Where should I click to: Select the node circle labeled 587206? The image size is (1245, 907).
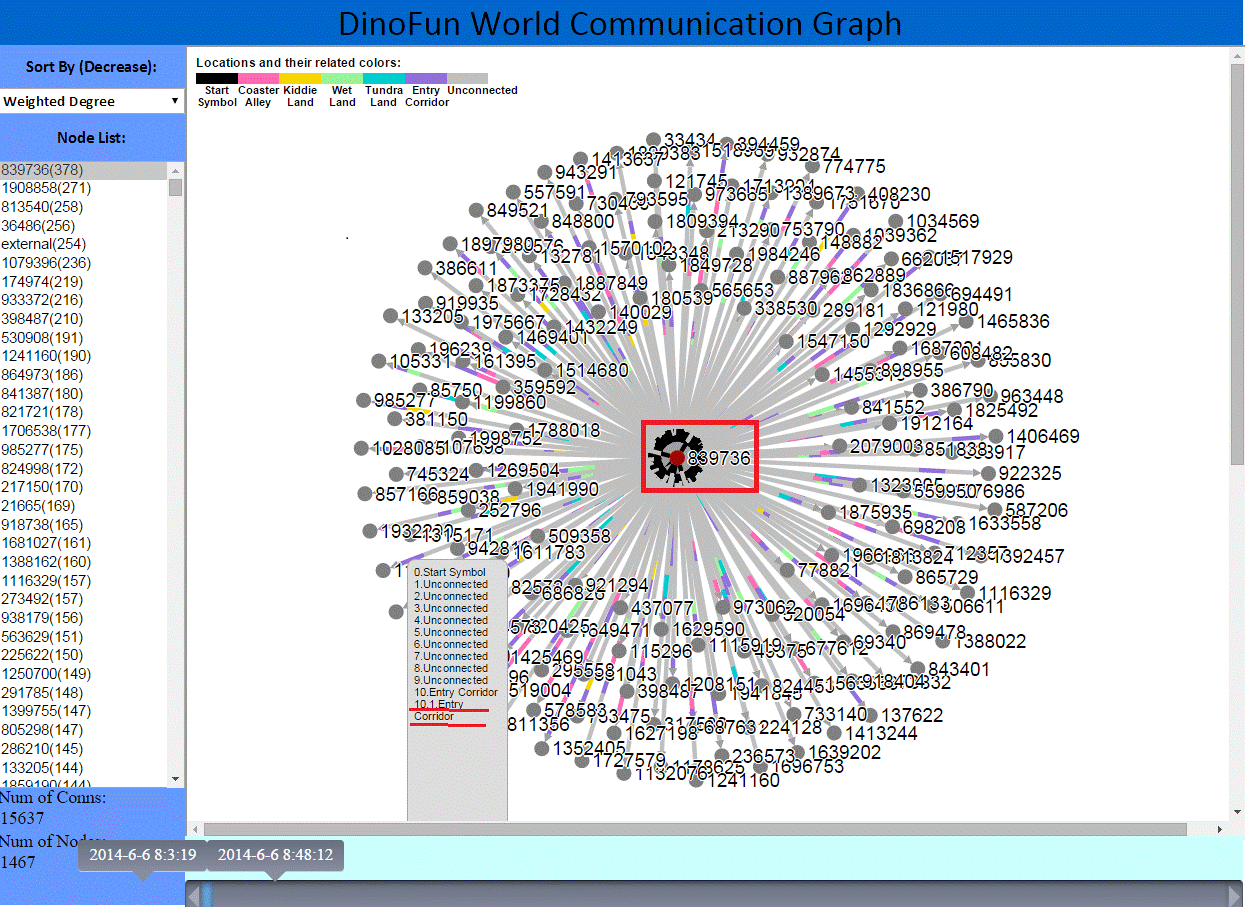pyautogui.click(x=994, y=510)
